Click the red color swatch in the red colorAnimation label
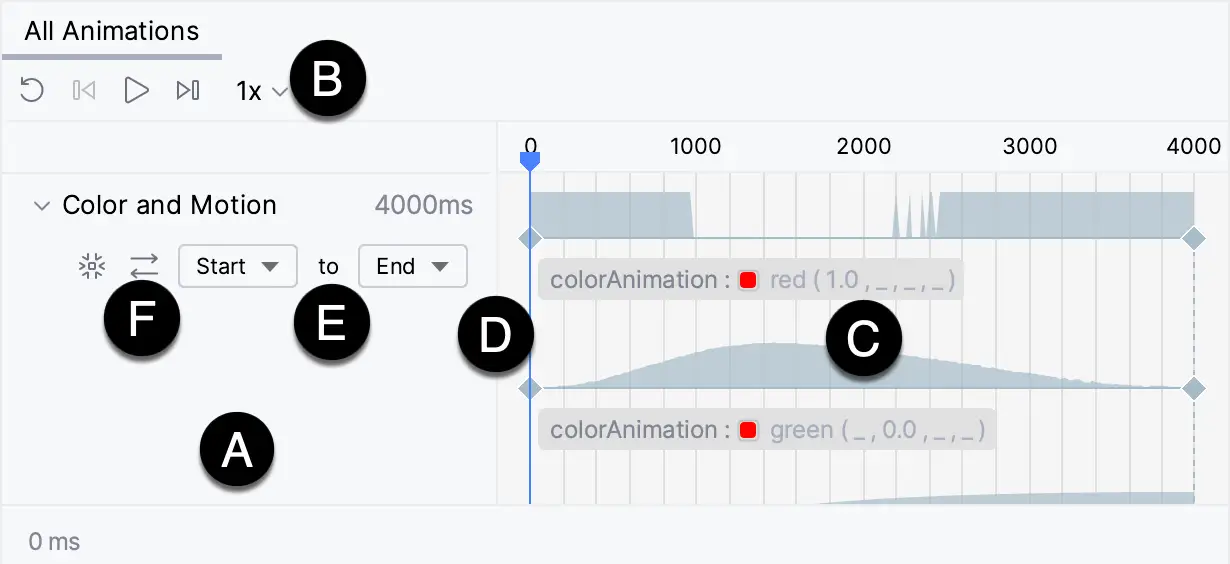Viewport: 1230px width, 564px height. pyautogui.click(x=748, y=281)
